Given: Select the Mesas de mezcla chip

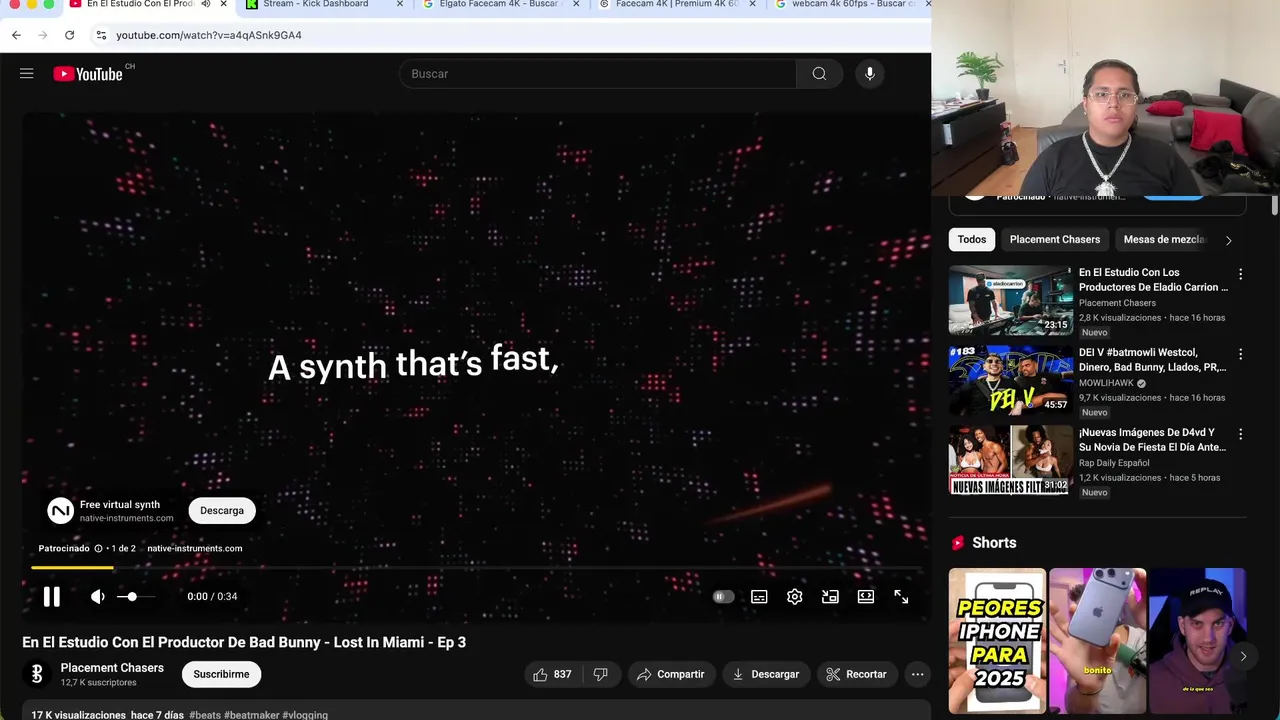Looking at the screenshot, I should tap(1164, 239).
